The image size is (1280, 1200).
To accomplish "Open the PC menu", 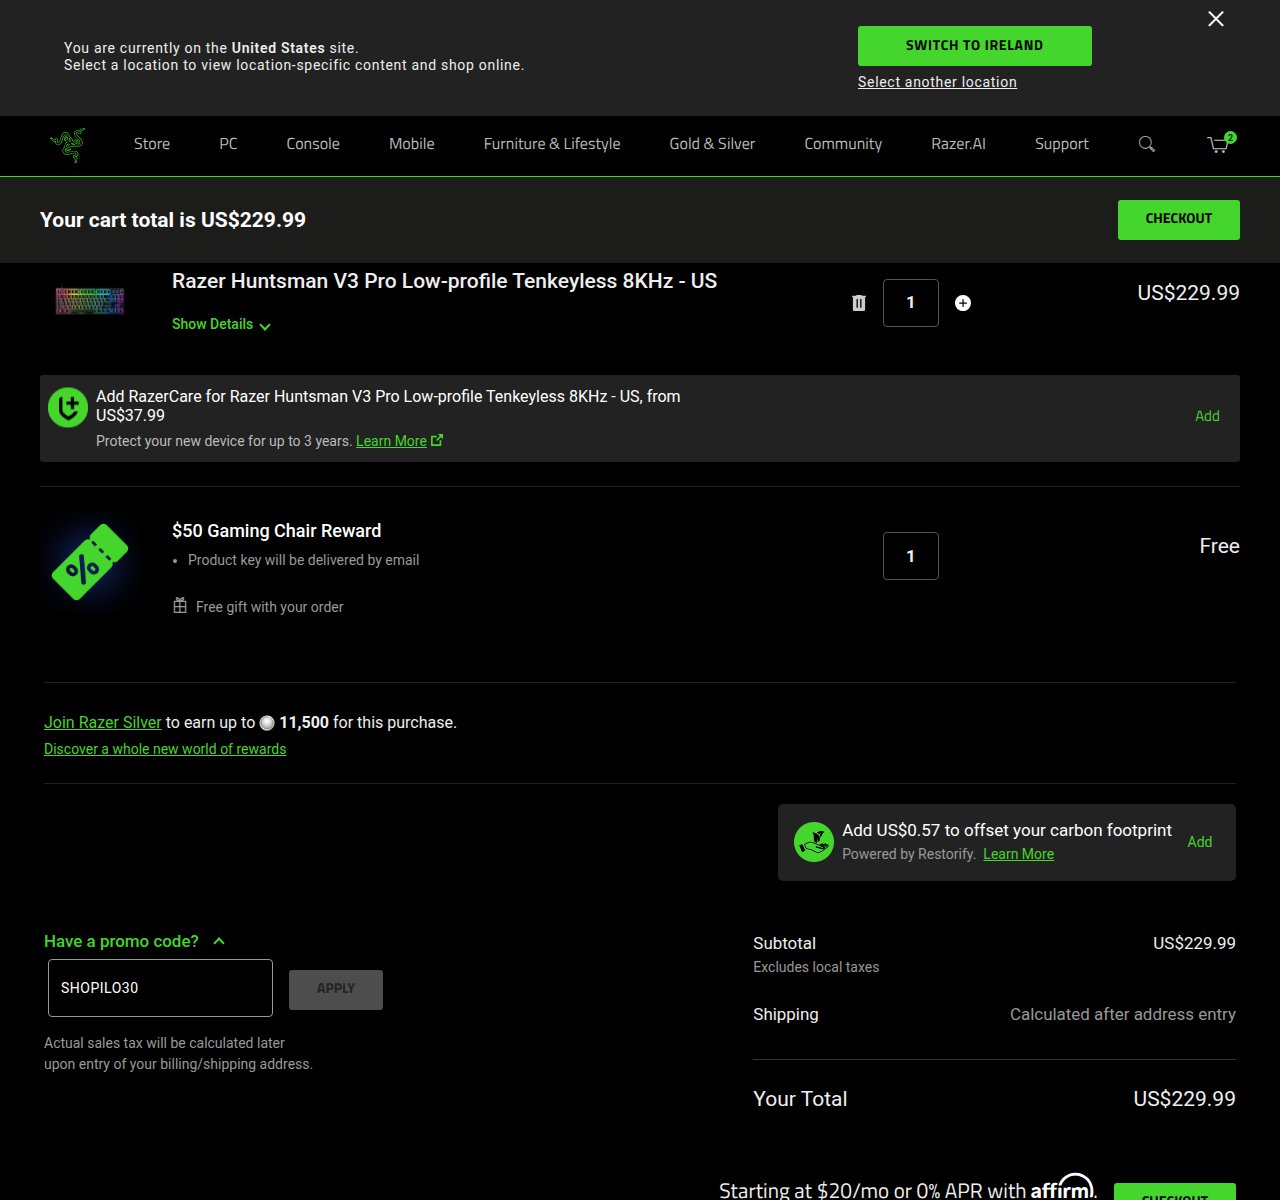I will pyautogui.click(x=228, y=144).
